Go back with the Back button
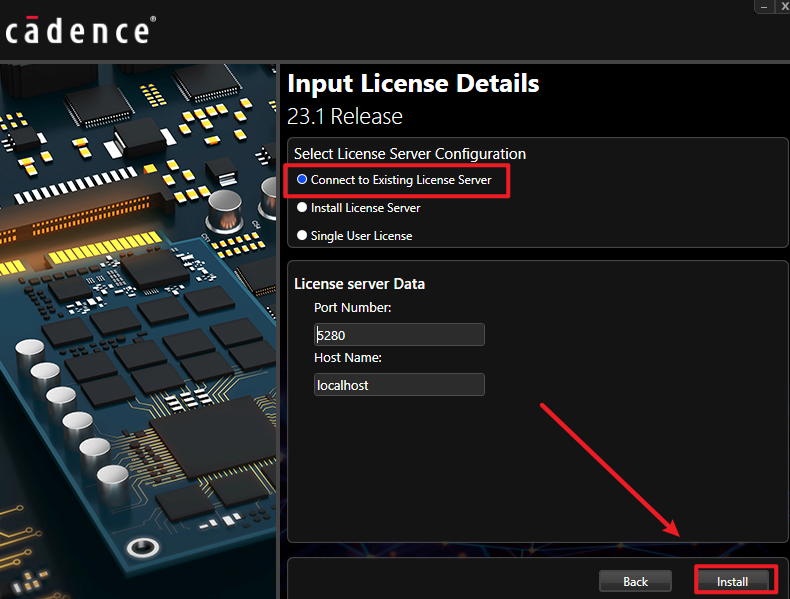790x599 pixels. [635, 581]
